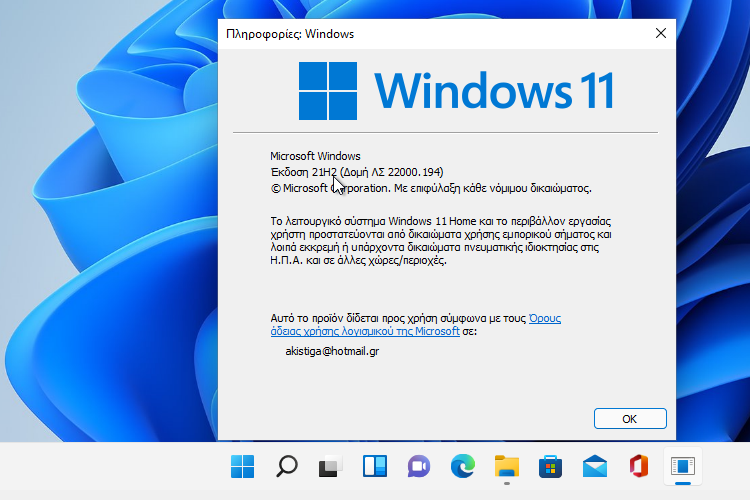This screenshot has width=750, height=500.
Task: Select the active winver taskbar icon
Action: [x=683, y=466]
